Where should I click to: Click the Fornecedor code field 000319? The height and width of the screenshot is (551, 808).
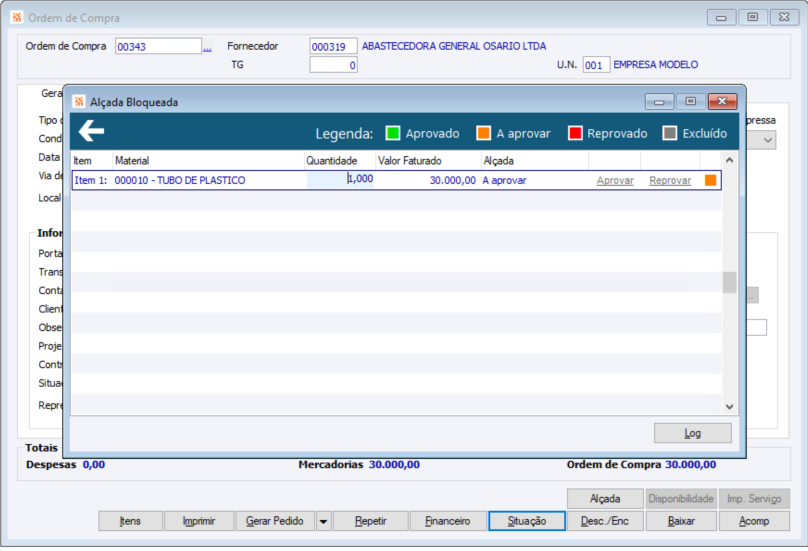tap(333, 46)
